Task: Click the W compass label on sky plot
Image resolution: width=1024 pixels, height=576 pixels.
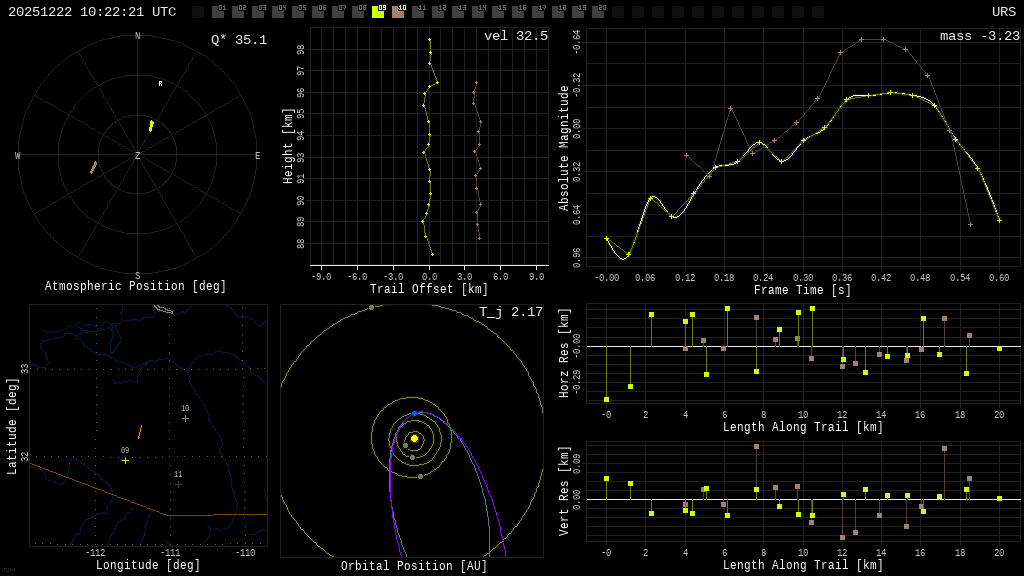Action: tap(18, 155)
